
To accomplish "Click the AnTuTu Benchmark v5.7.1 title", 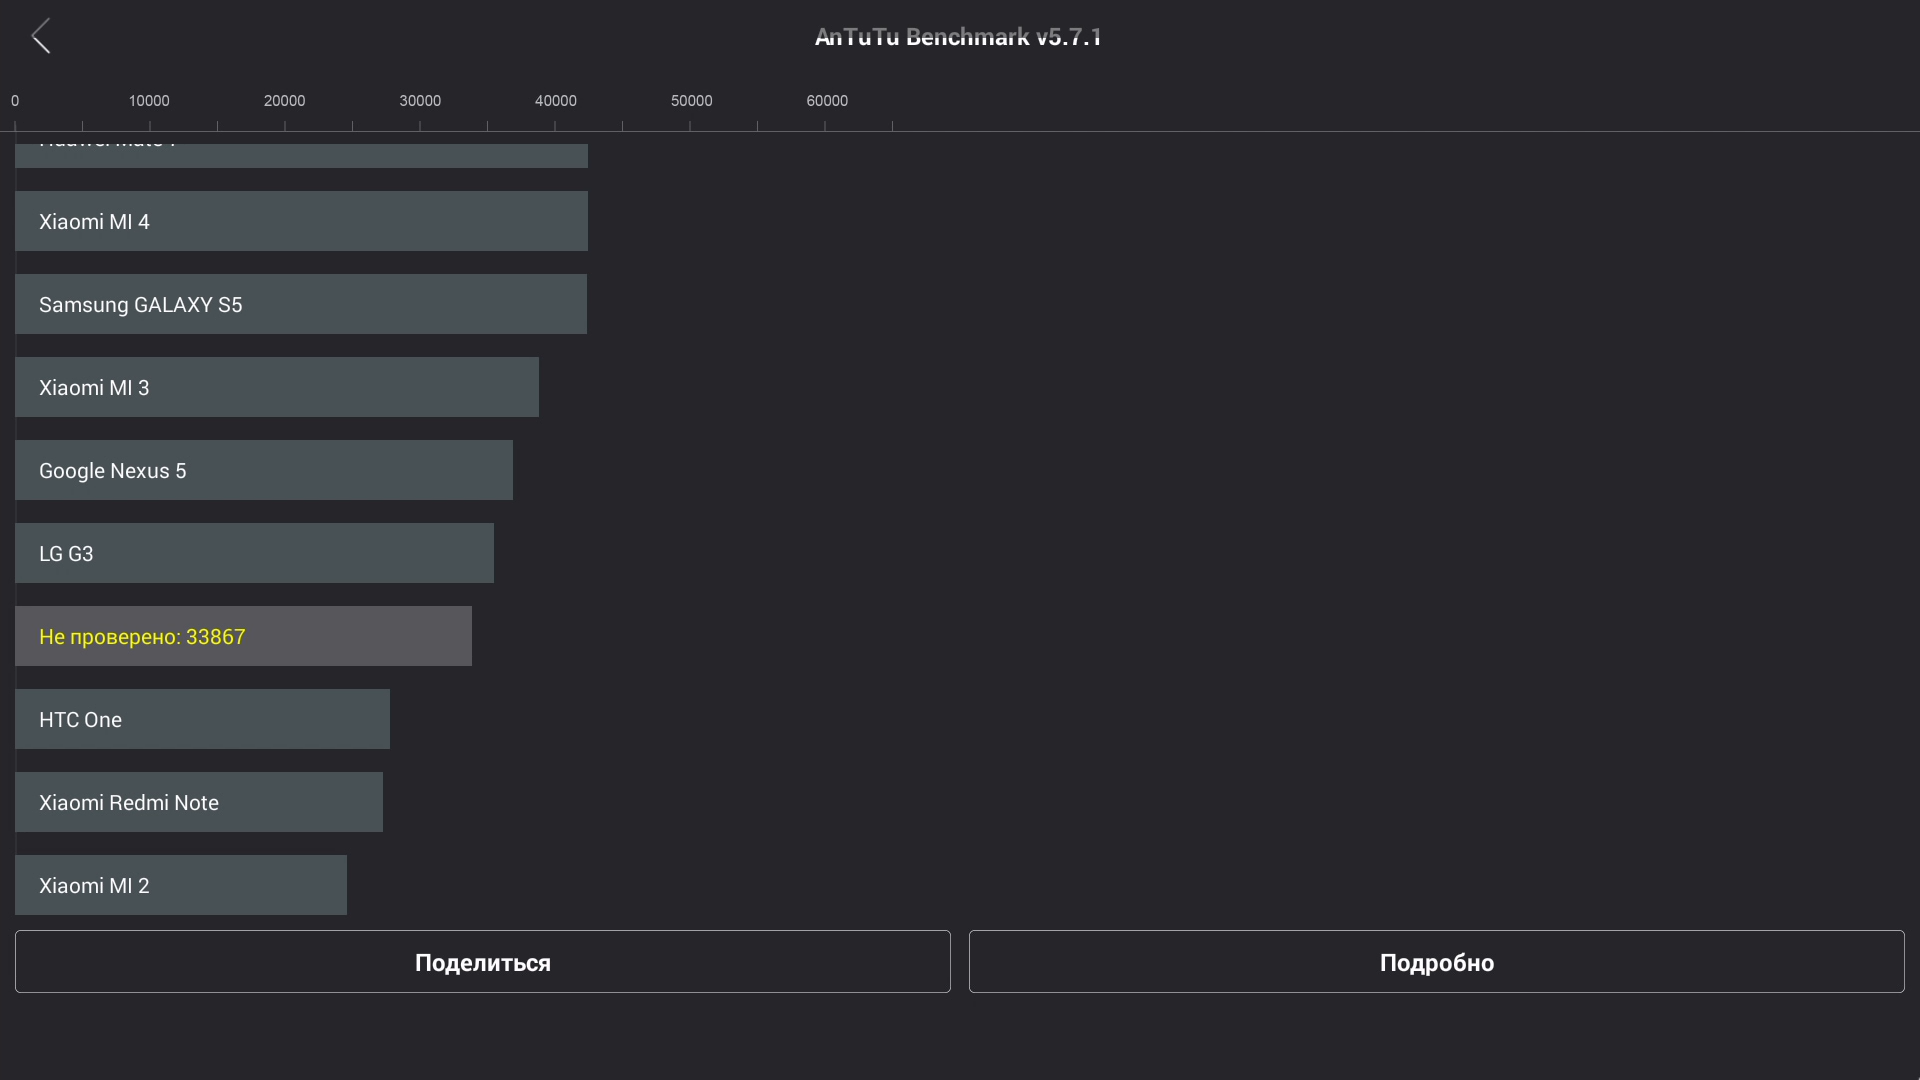I will pyautogui.click(x=958, y=37).
